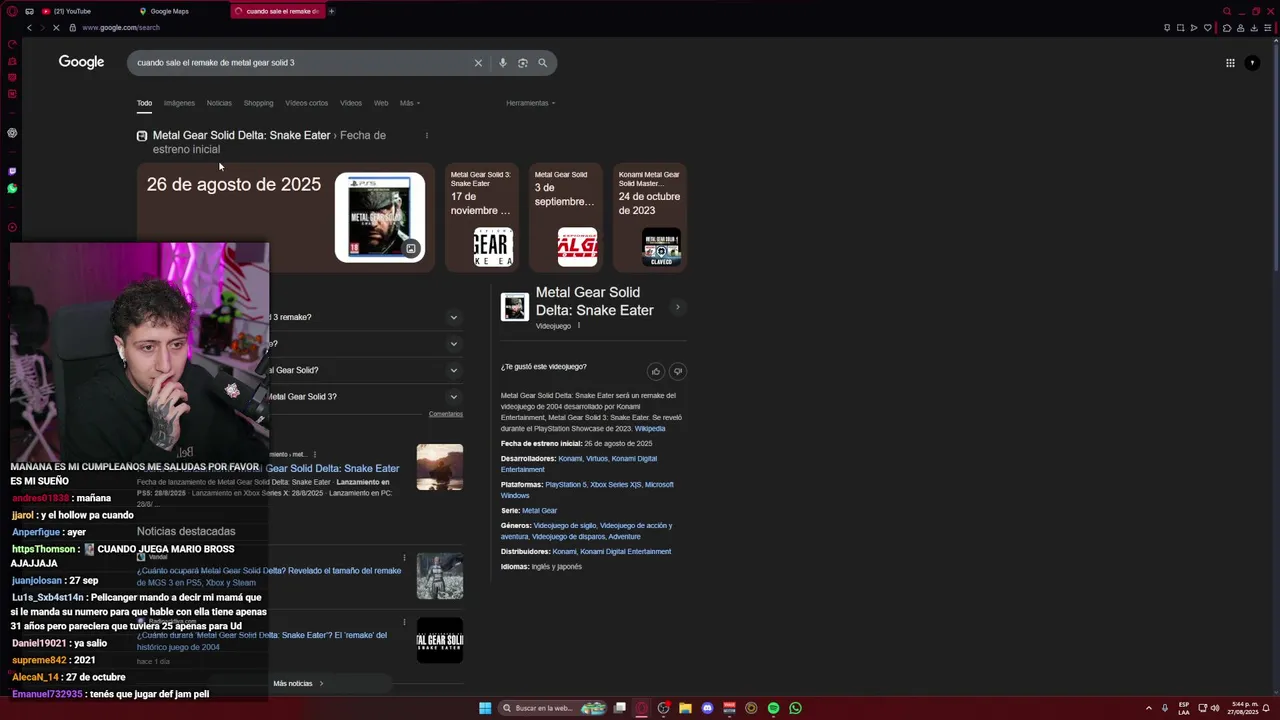1280x720 pixels.
Task: Open the knowledge panel arrow for Snake Eater
Action: pos(677,307)
